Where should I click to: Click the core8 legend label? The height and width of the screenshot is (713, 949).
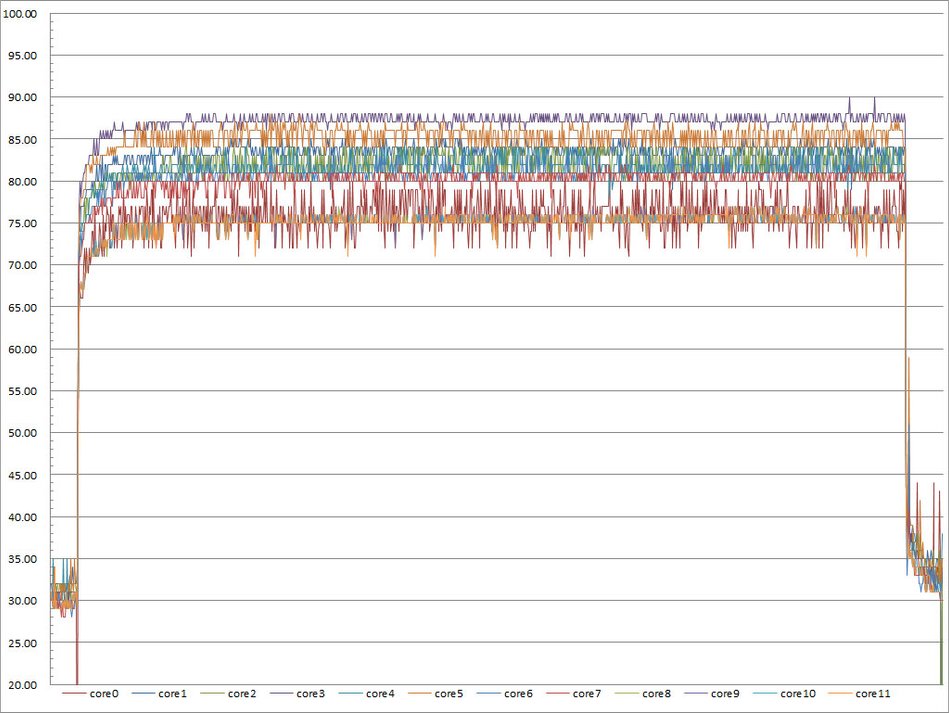pos(657,694)
